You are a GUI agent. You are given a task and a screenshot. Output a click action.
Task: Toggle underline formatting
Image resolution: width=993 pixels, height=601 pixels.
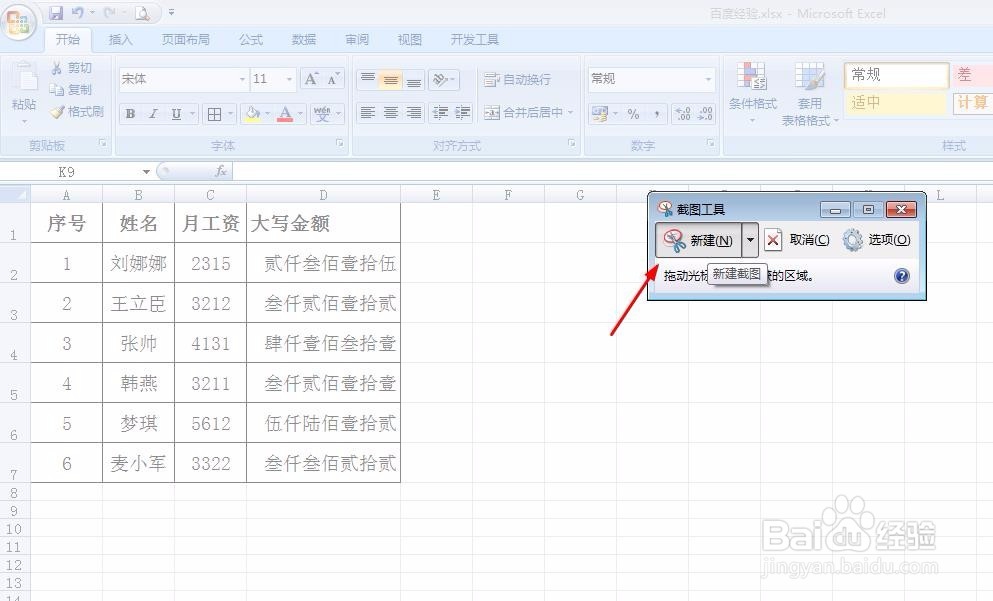[176, 114]
